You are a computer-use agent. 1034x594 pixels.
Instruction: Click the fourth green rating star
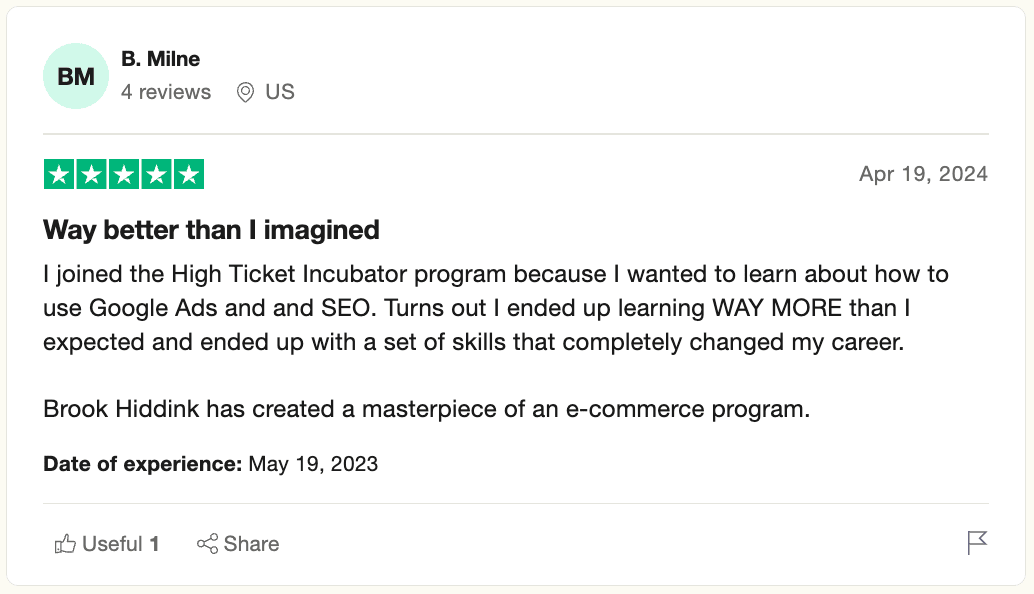[156, 175]
